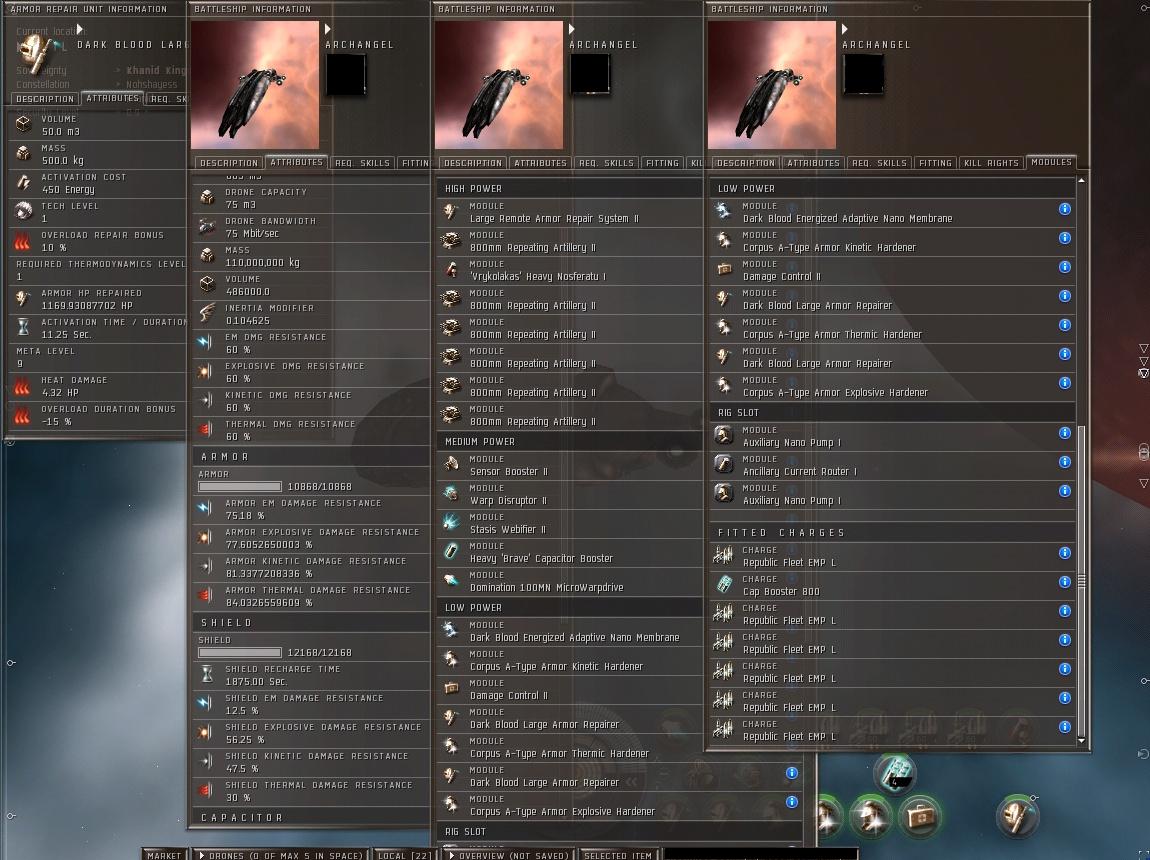The width and height of the screenshot is (1150, 860).
Task: Click the Stasis Webifier II module icon
Action: coord(451,523)
